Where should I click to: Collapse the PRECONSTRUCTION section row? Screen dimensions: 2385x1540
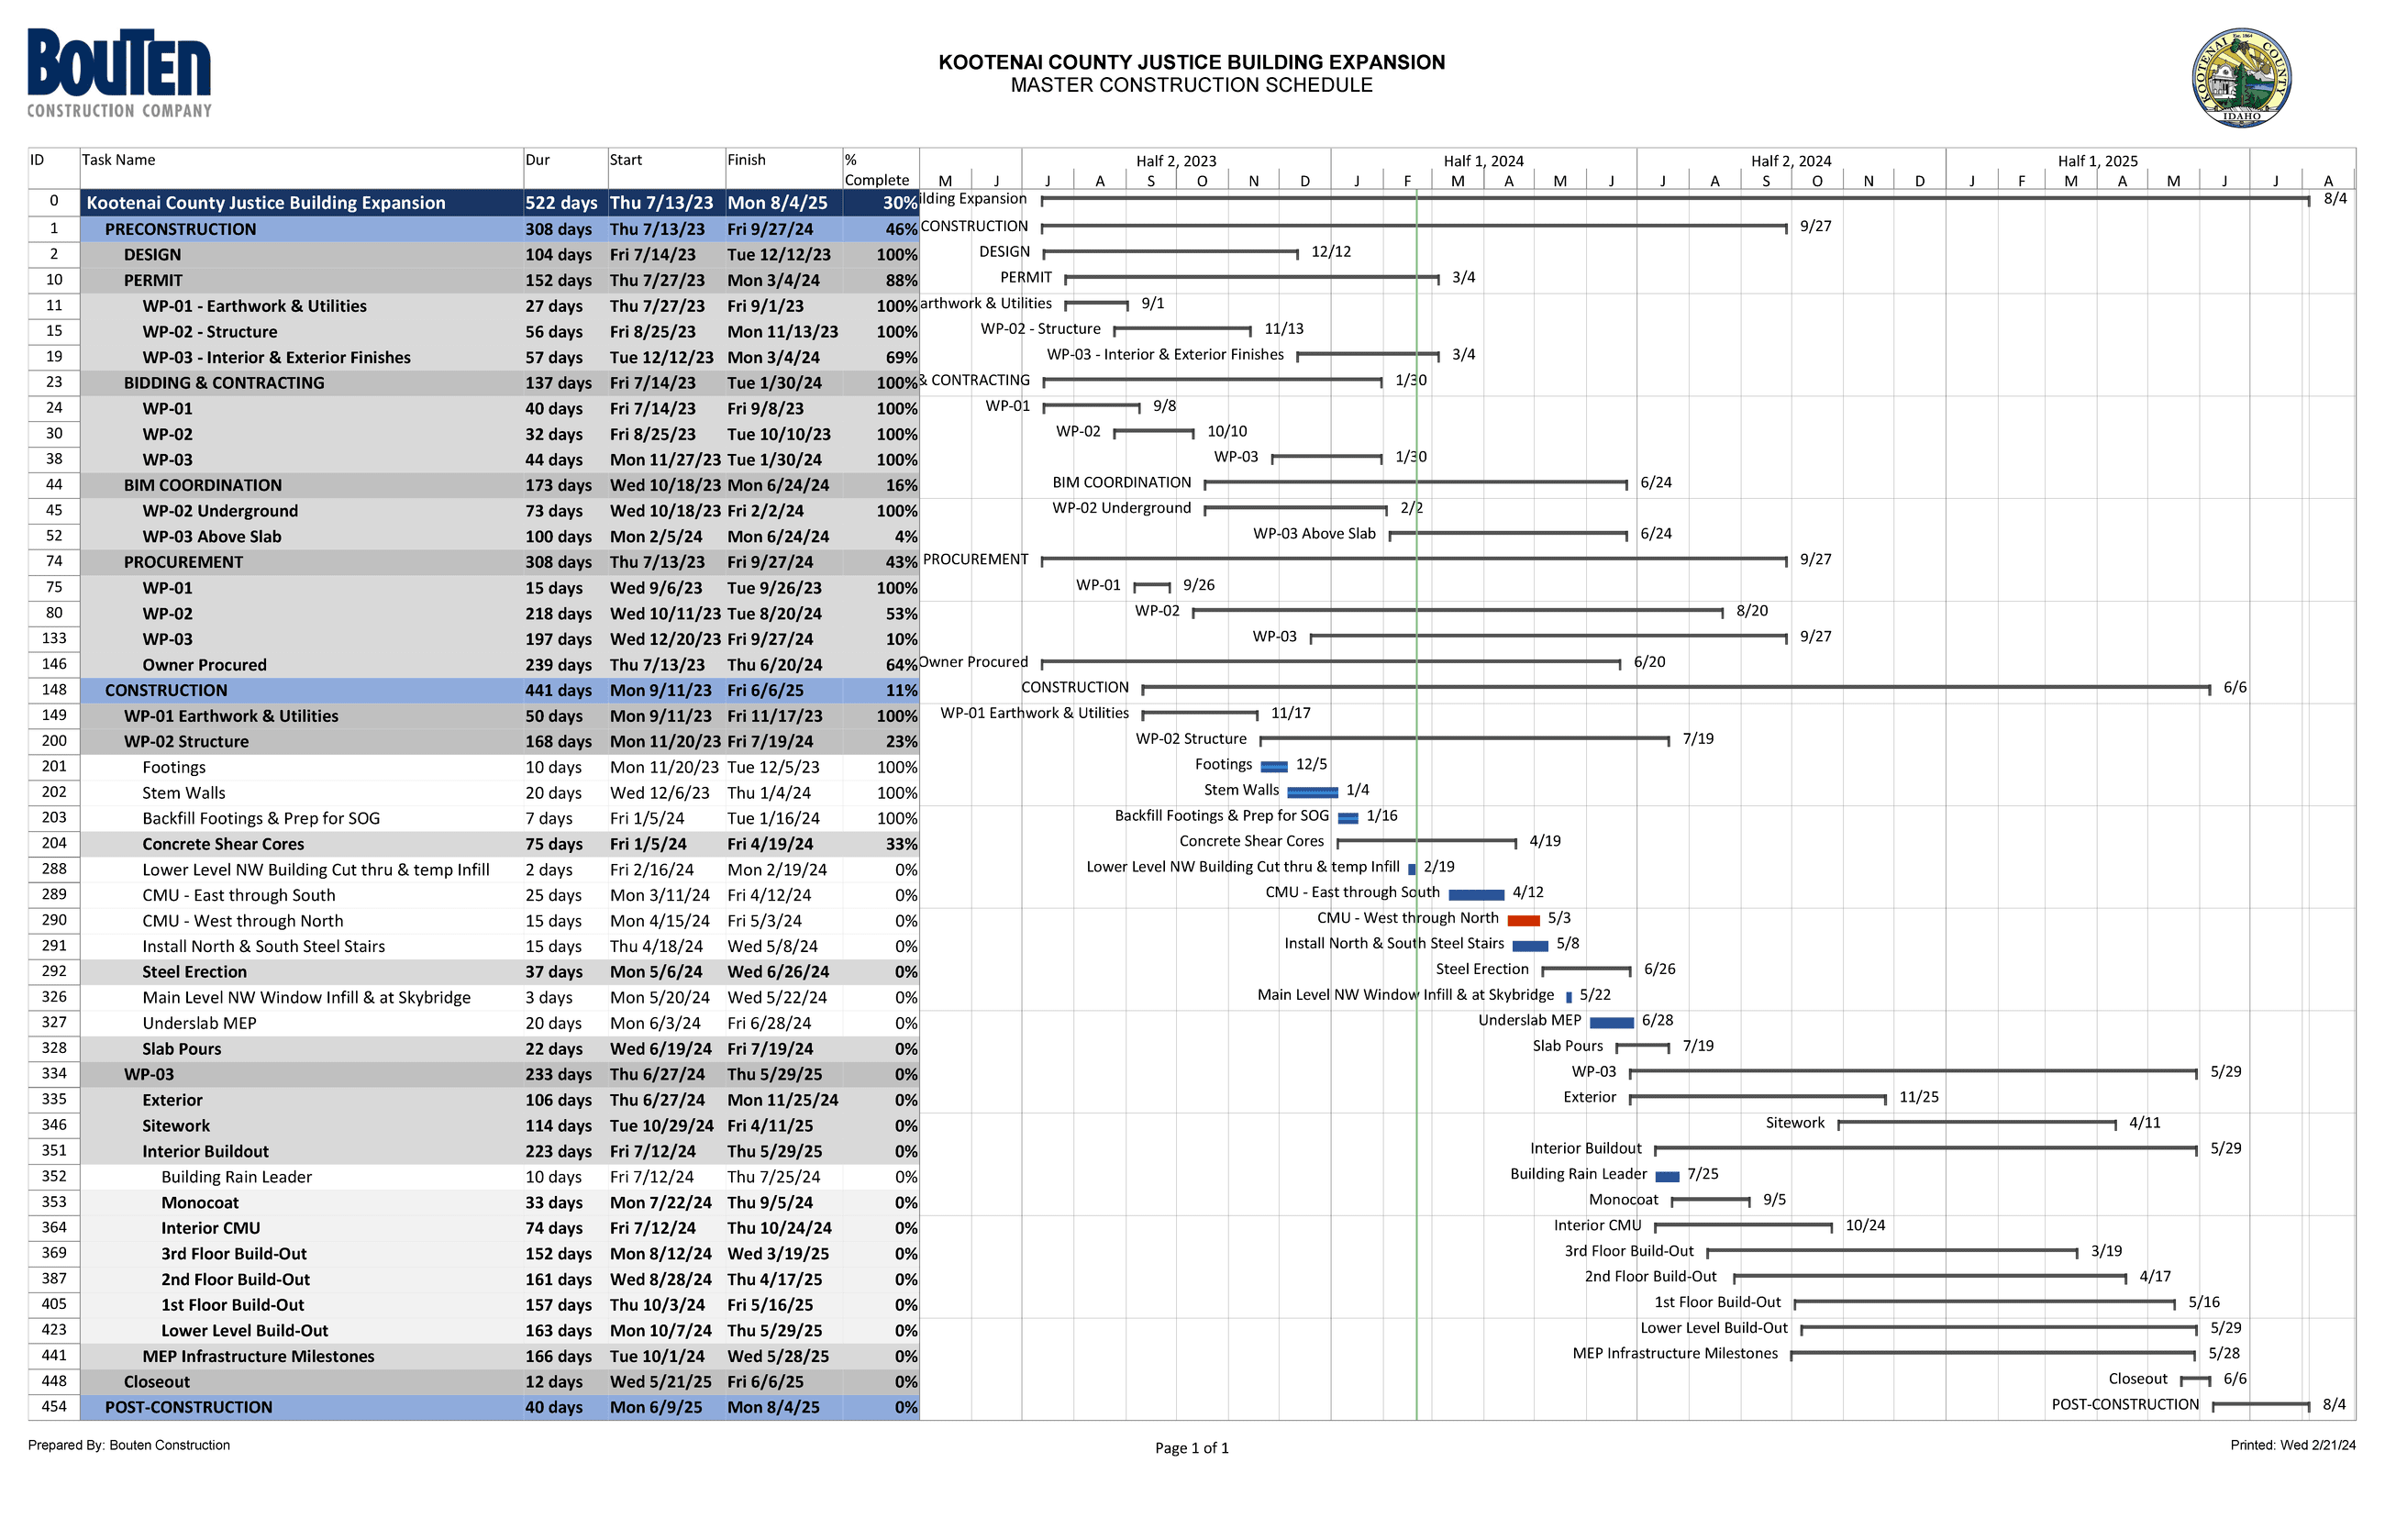pyautogui.click(x=179, y=228)
